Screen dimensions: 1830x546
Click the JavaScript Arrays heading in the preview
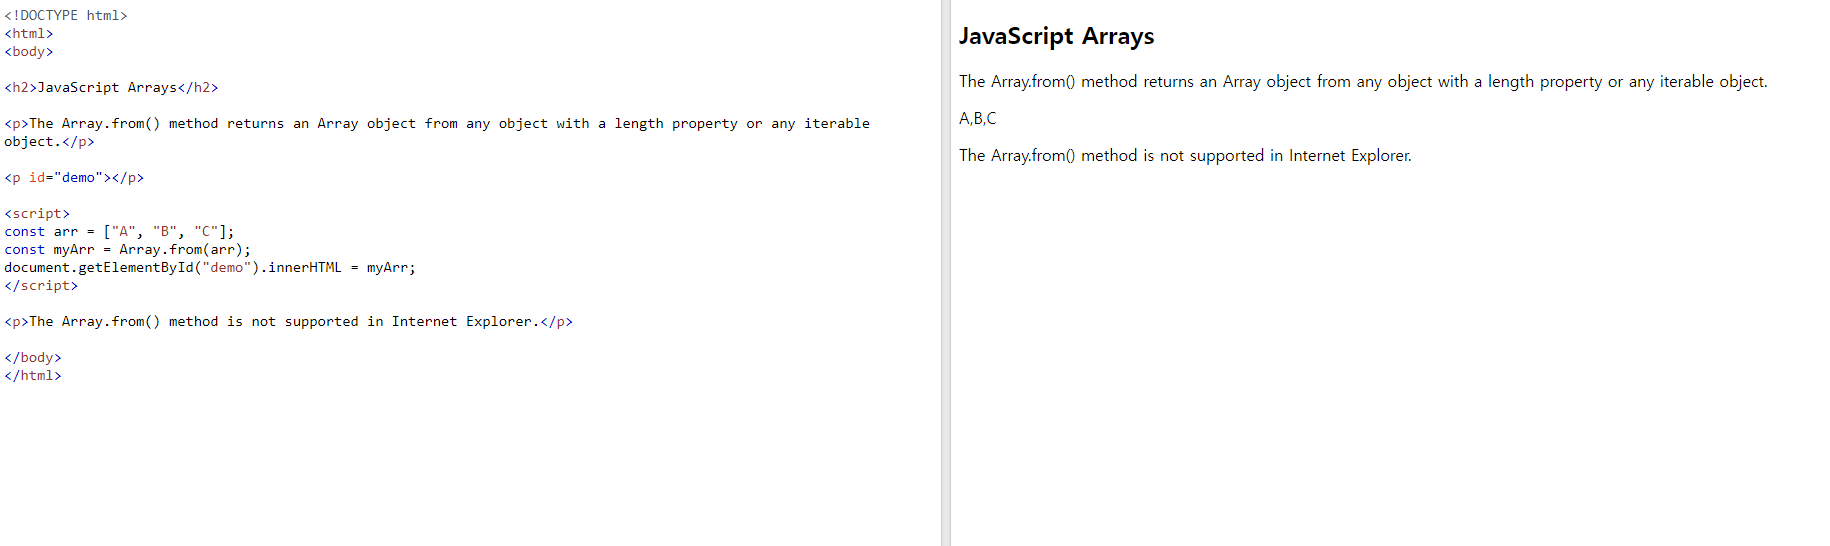click(x=1056, y=37)
